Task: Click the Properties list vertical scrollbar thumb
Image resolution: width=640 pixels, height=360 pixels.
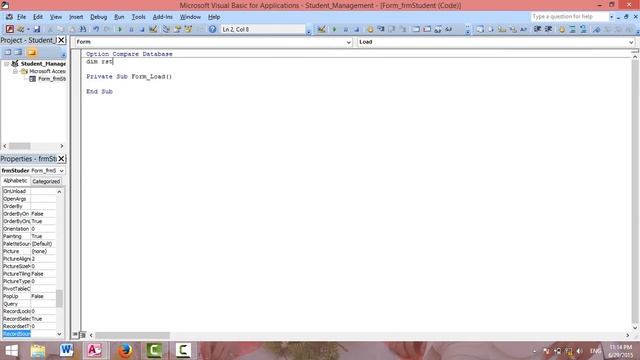Action: pyautogui.click(x=59, y=298)
